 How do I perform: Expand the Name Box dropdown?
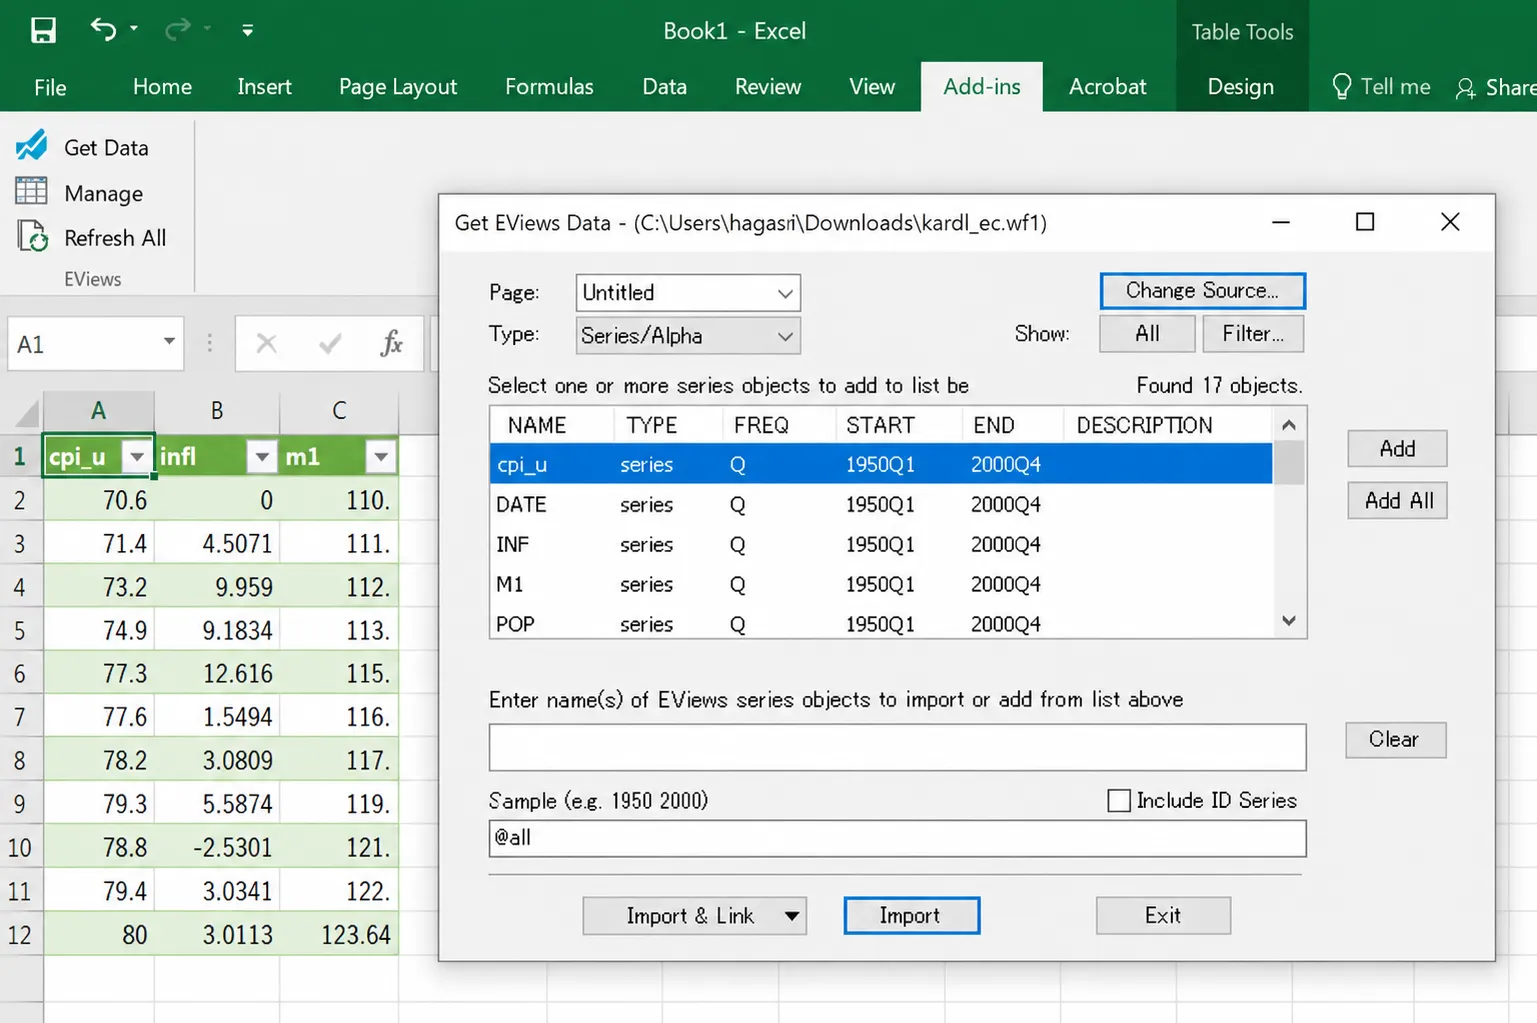(169, 342)
